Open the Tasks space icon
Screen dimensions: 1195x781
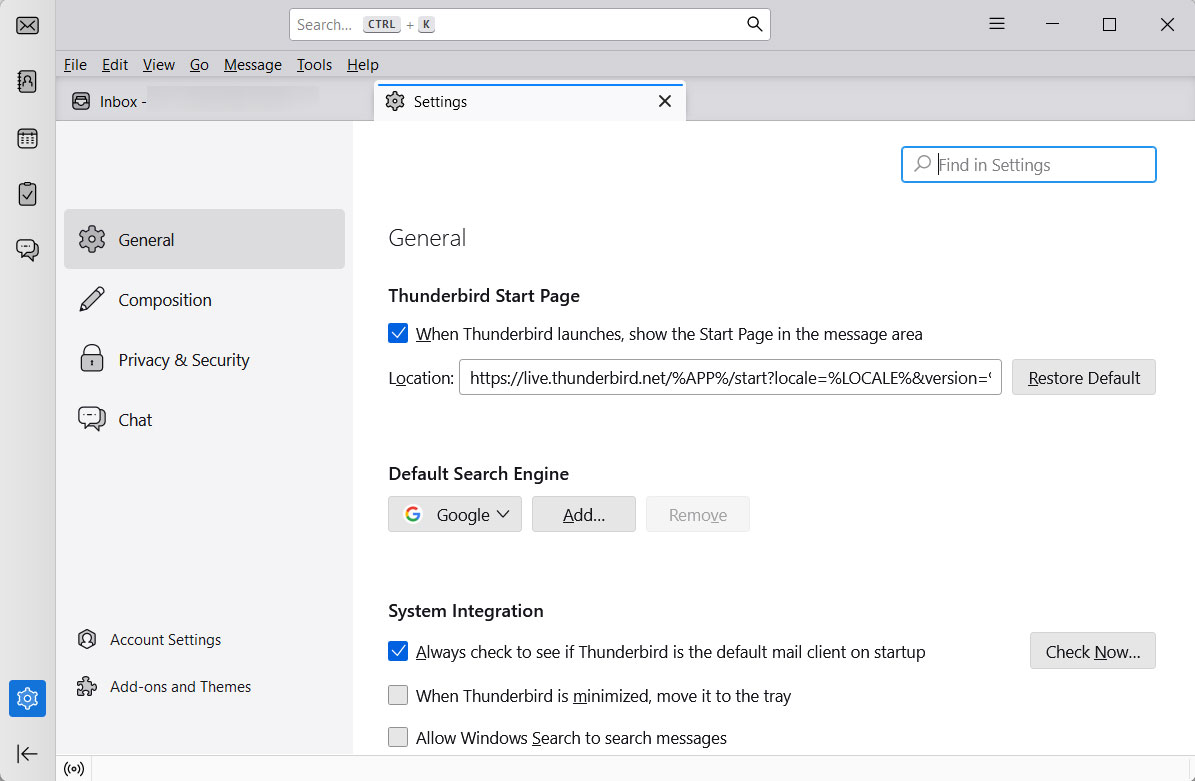28,194
